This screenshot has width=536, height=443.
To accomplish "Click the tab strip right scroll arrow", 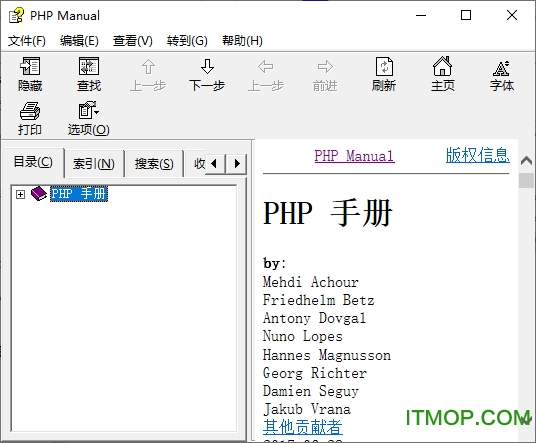I will [x=237, y=163].
